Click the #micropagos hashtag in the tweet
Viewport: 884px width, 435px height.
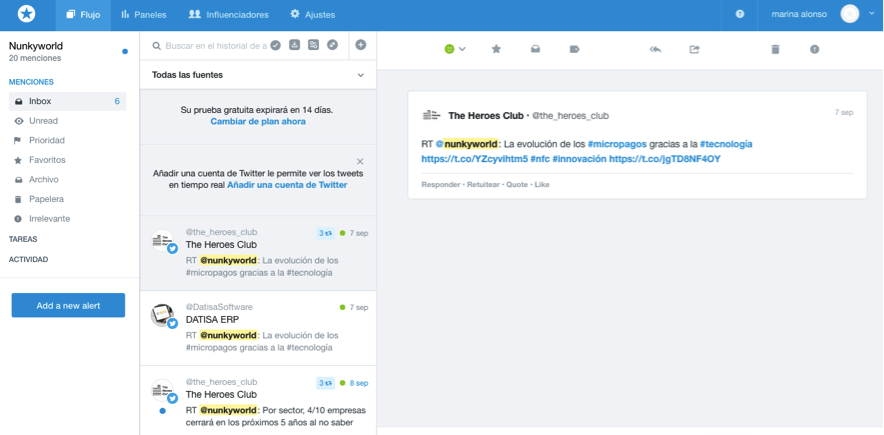[x=617, y=144]
